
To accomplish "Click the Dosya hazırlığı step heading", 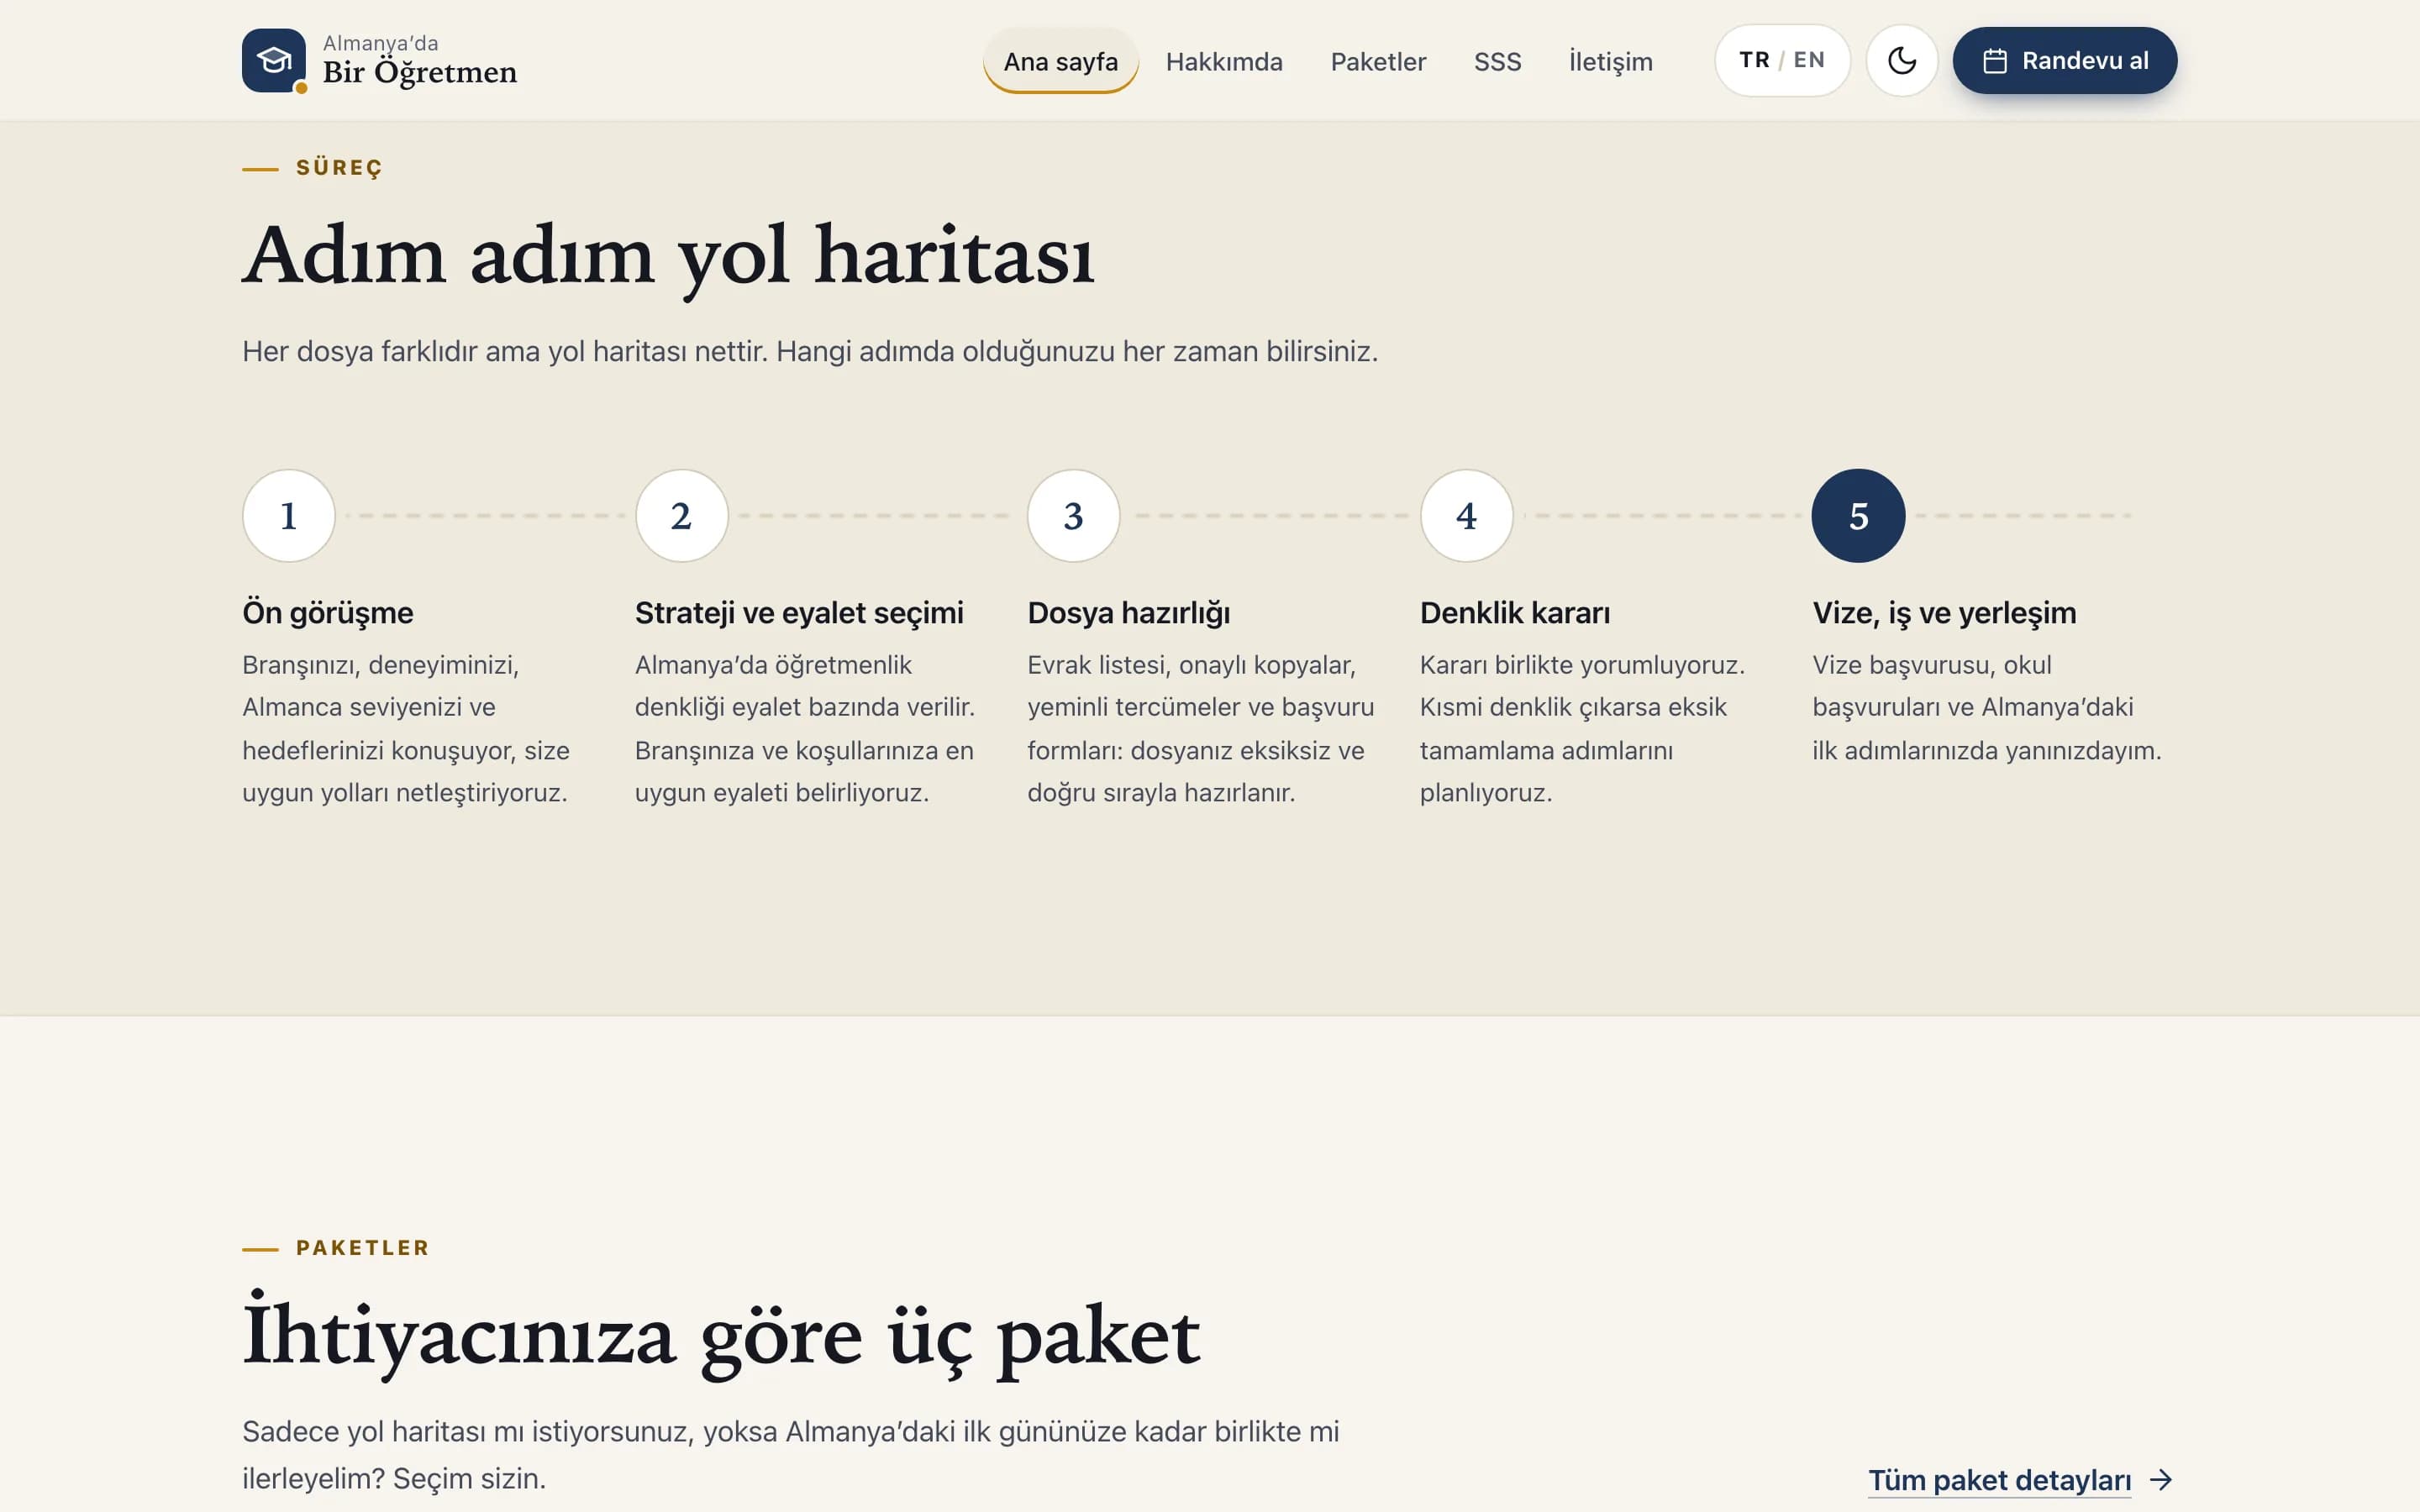I will (x=1128, y=612).
